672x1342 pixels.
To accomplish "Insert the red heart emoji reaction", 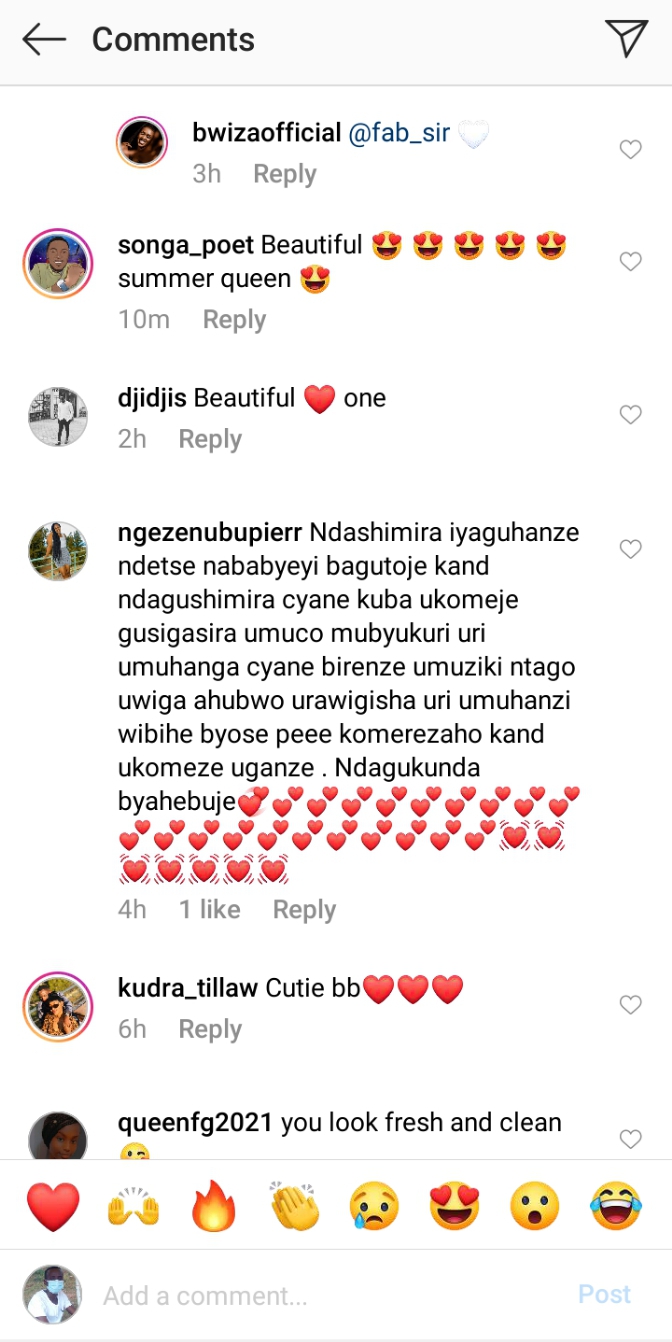I will tap(53, 1206).
